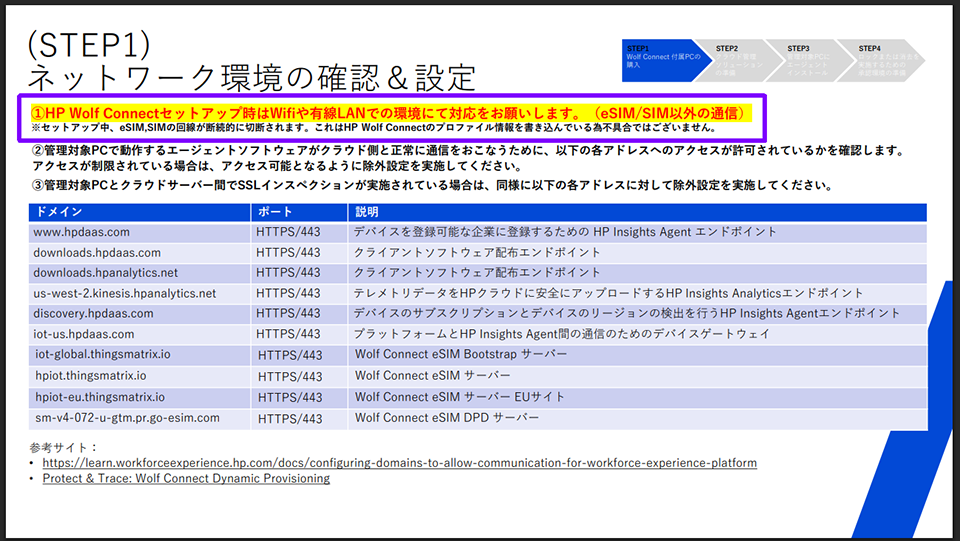Click HTTPS/443 in the us-west-2.kinesis row

[288, 293]
